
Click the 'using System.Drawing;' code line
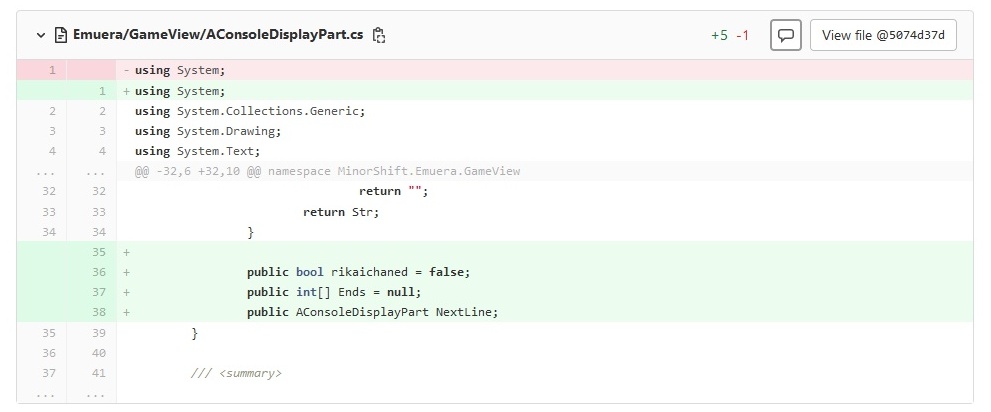[209, 131]
